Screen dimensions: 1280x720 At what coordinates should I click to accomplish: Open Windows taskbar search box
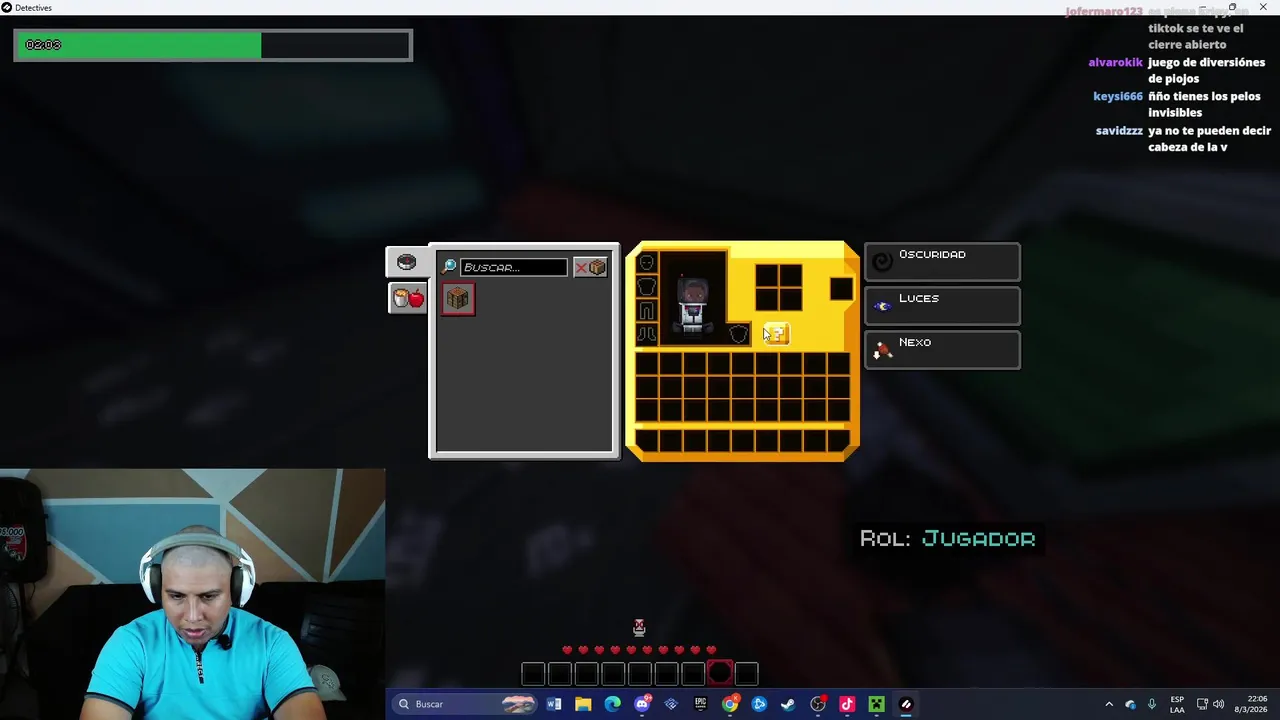click(466, 704)
